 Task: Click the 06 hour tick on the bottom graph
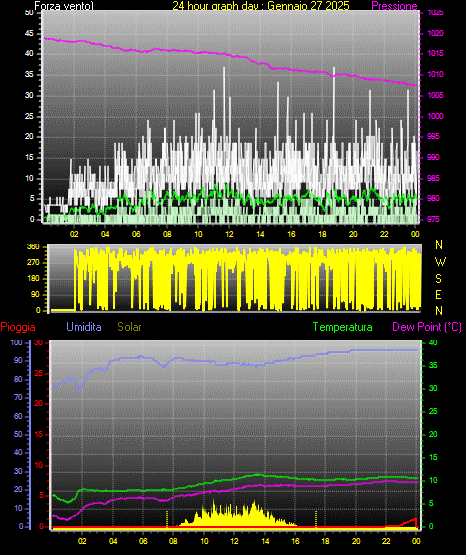pyautogui.click(x=143, y=541)
